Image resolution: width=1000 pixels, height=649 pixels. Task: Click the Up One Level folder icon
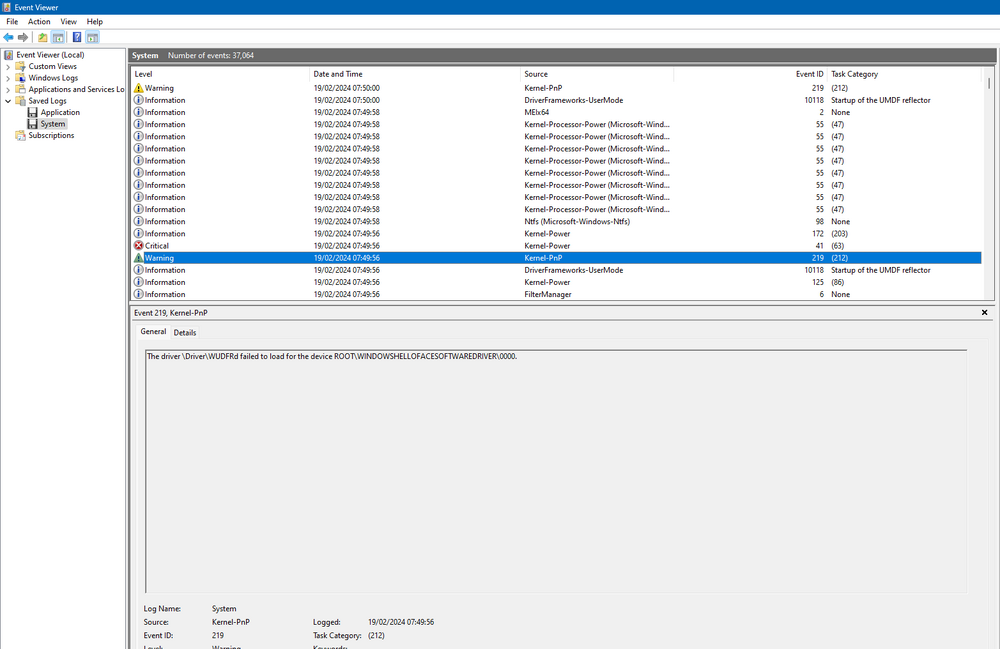43,38
